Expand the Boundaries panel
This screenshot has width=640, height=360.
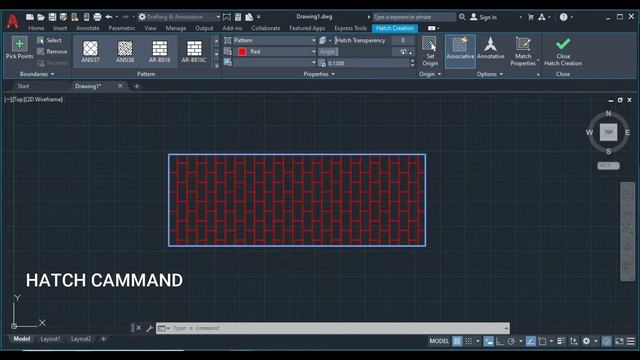(37, 74)
